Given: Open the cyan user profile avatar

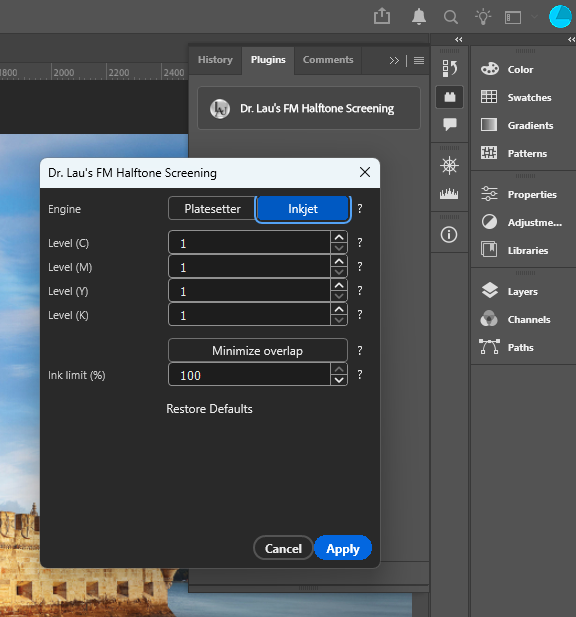Looking at the screenshot, I should [560, 17].
